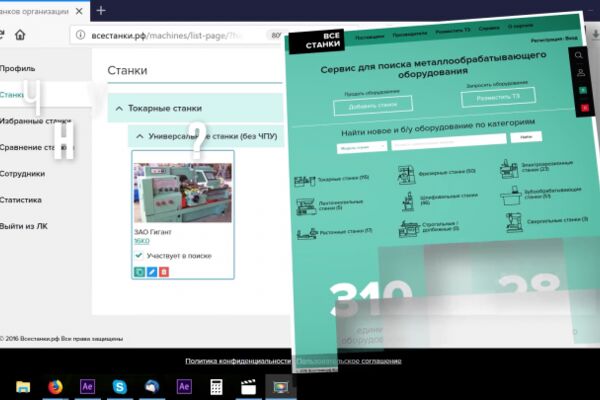Screen dimensions: 600x400
Task: Open Справка in the overlay top navigation
Action: coord(489,28)
